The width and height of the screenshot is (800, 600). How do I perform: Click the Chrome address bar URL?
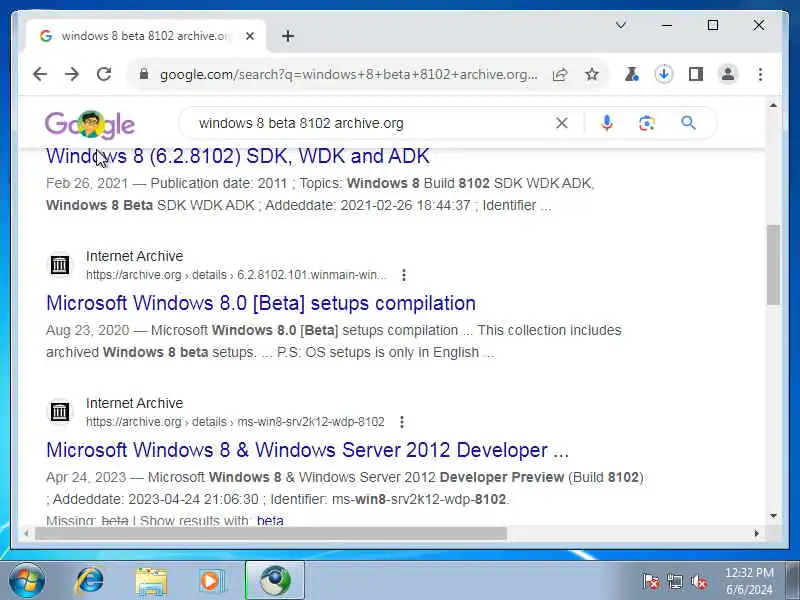348,74
